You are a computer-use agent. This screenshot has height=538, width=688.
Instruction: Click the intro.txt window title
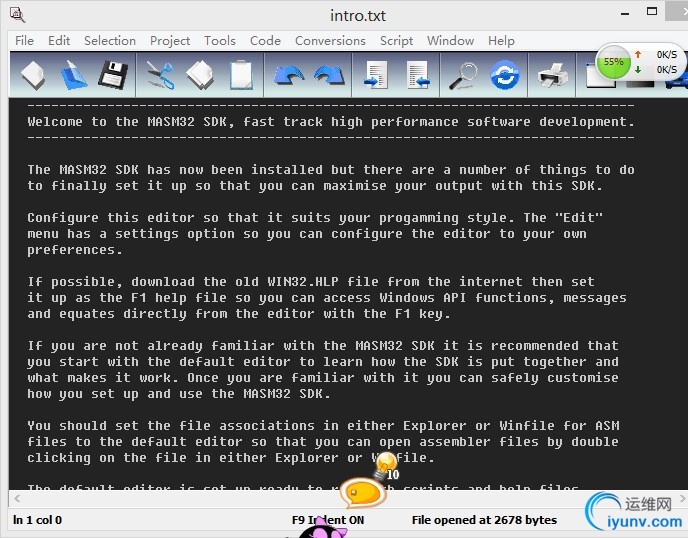(x=358, y=15)
